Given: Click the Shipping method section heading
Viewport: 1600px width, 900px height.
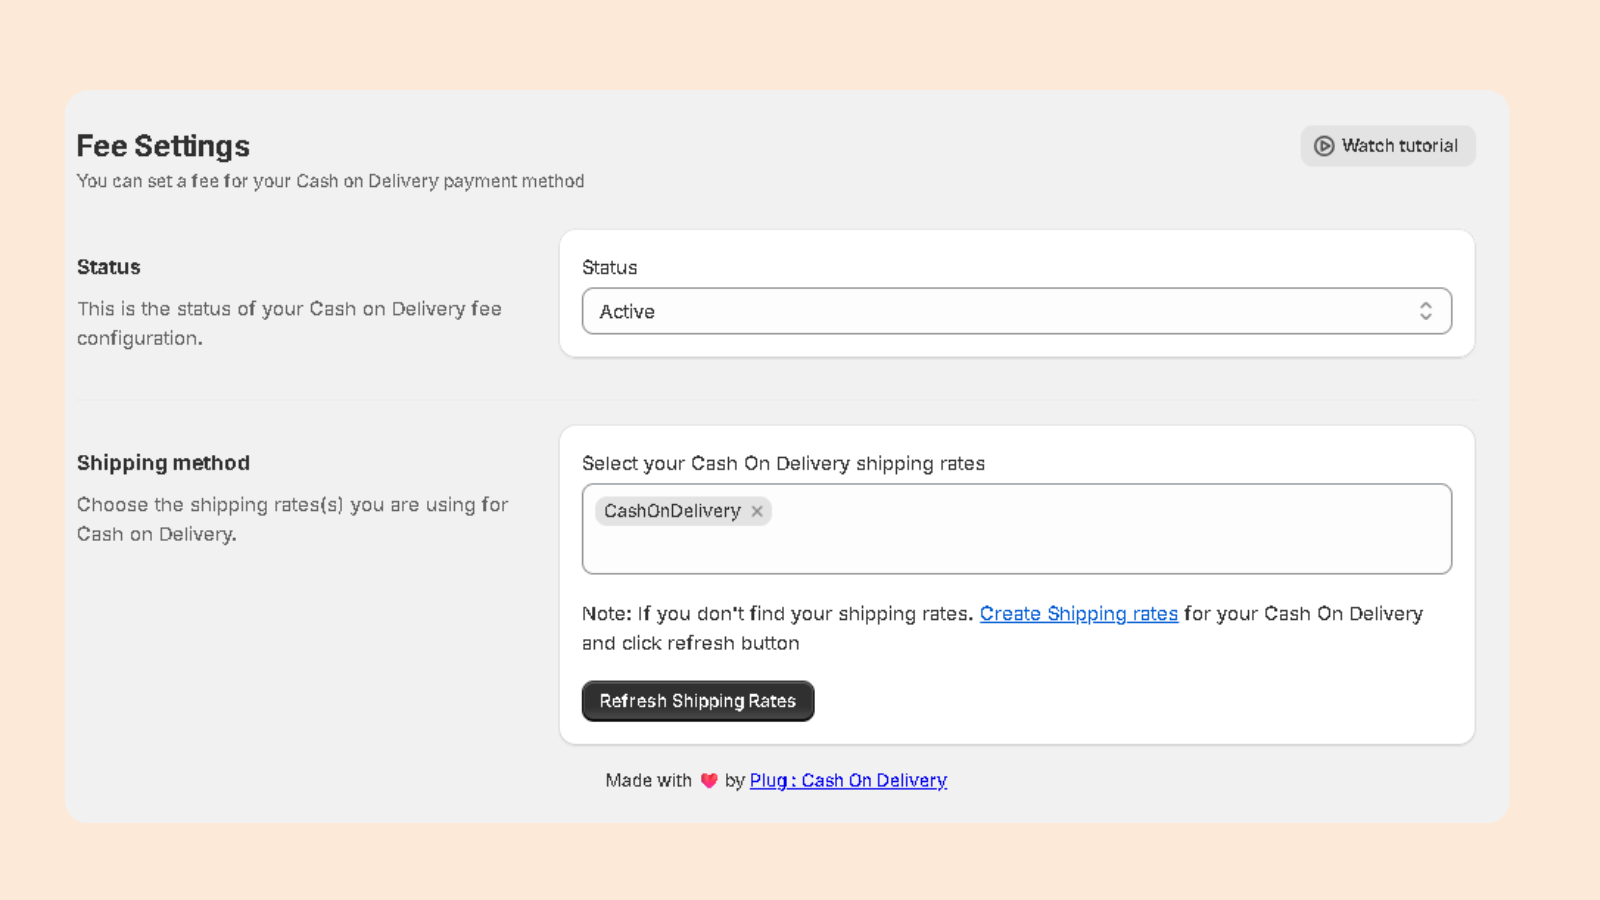Looking at the screenshot, I should point(163,463).
